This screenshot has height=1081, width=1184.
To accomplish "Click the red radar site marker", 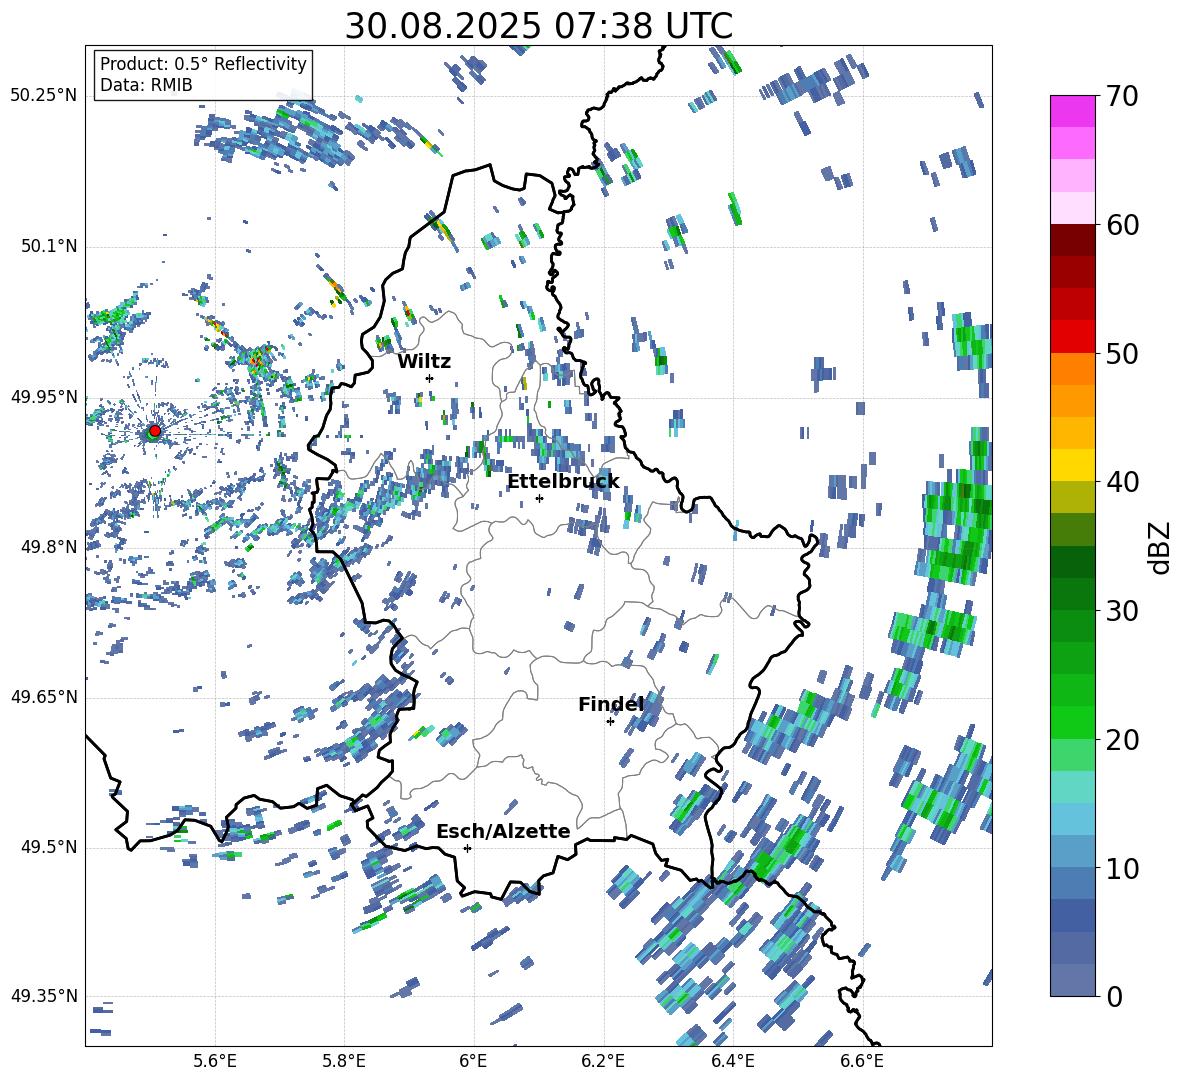I will pyautogui.click(x=155, y=430).
